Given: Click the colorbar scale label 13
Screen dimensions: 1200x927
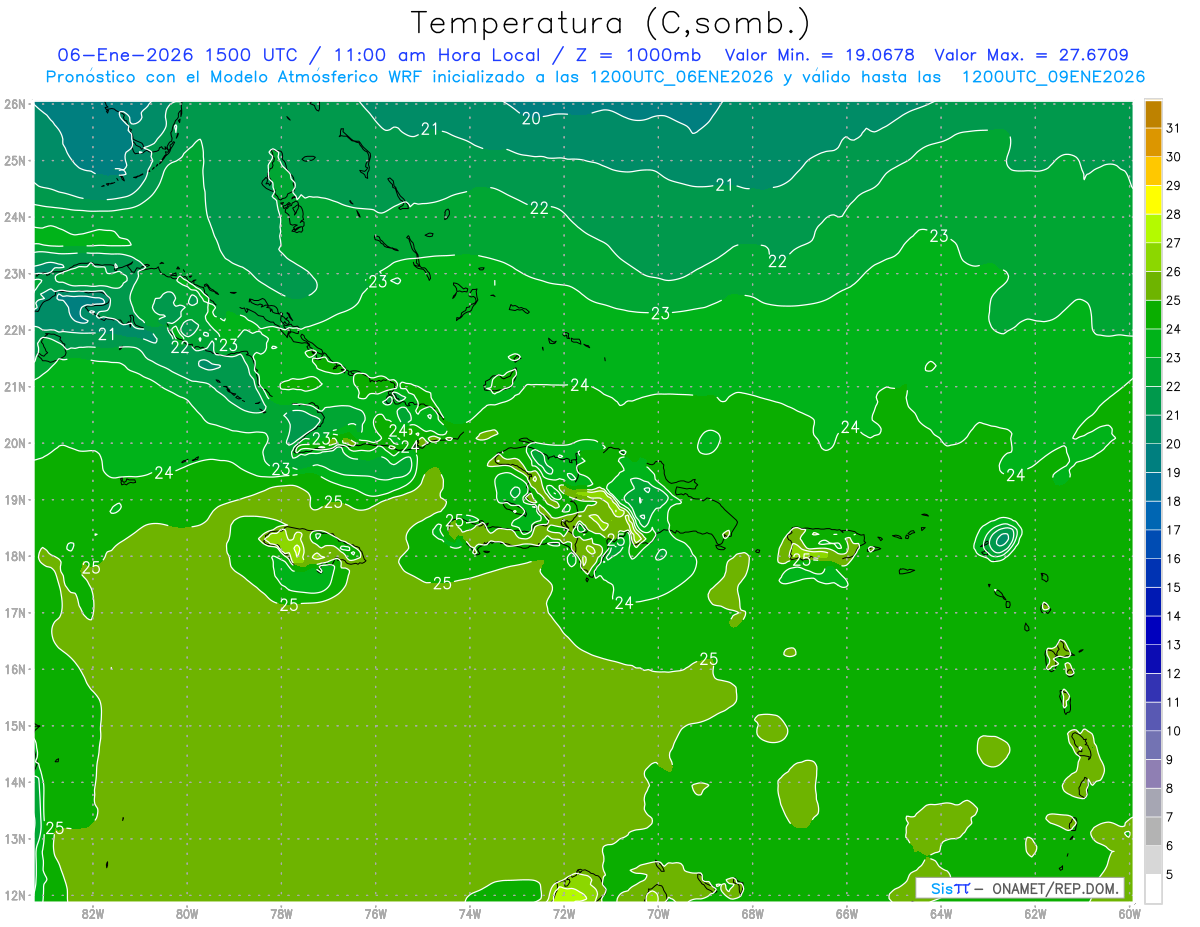Looking at the screenshot, I should tap(1174, 644).
